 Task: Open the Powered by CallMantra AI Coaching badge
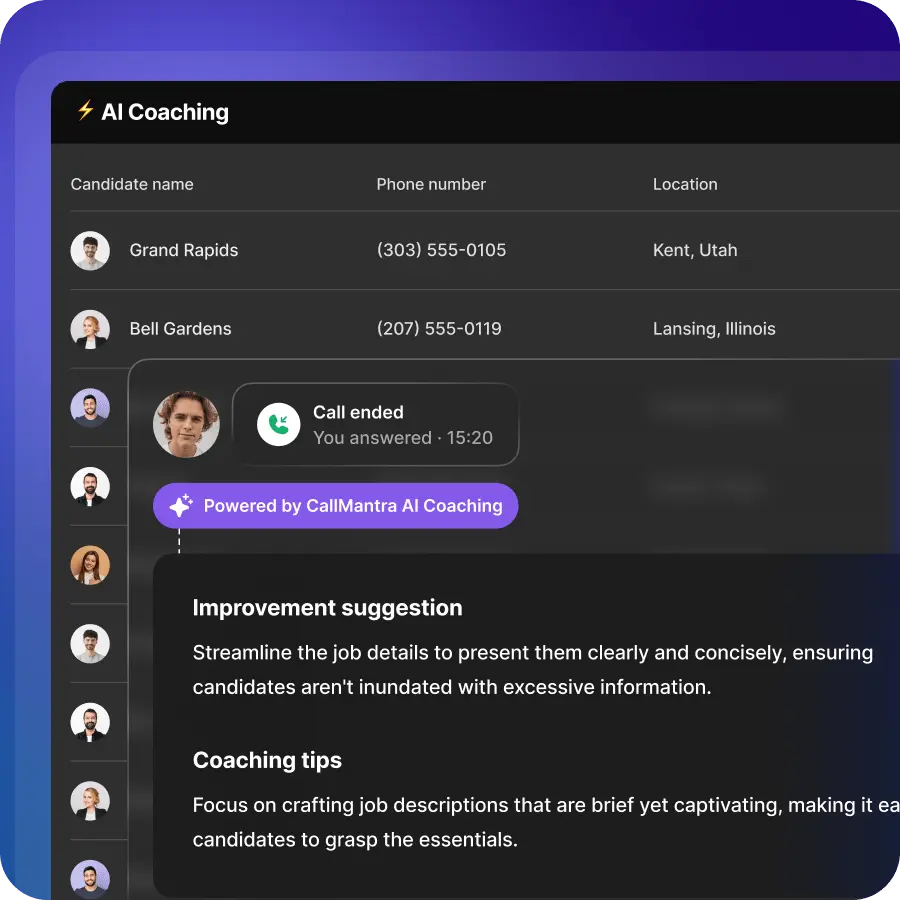[x=335, y=505]
